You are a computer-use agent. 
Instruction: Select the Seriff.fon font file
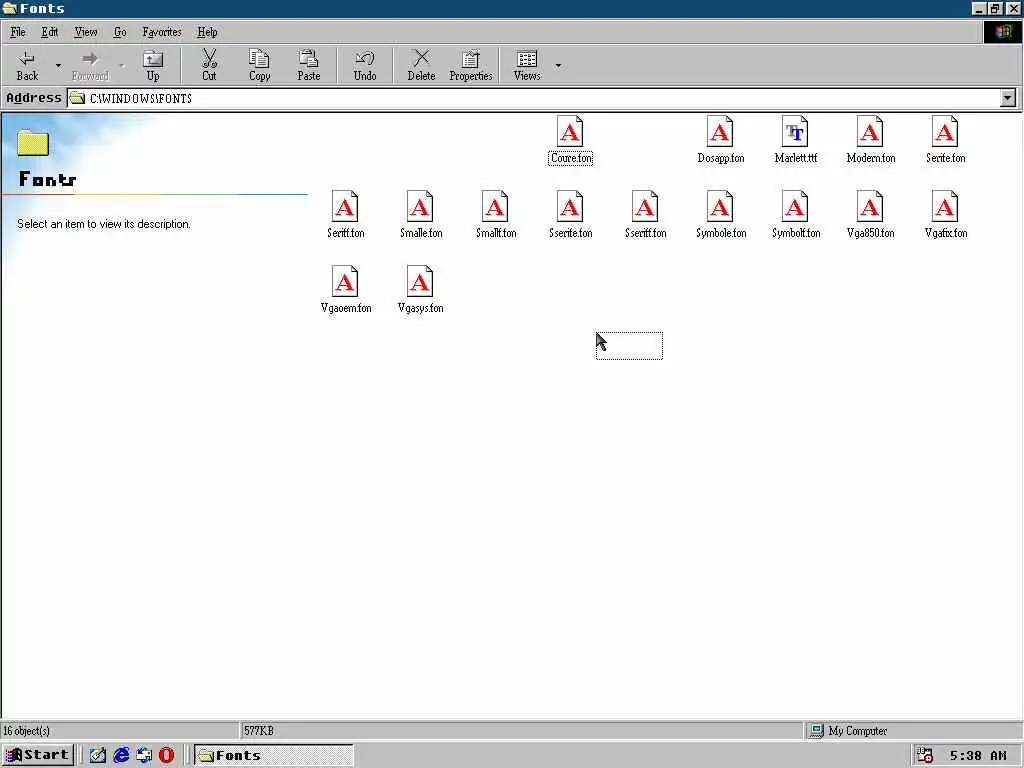(x=345, y=215)
